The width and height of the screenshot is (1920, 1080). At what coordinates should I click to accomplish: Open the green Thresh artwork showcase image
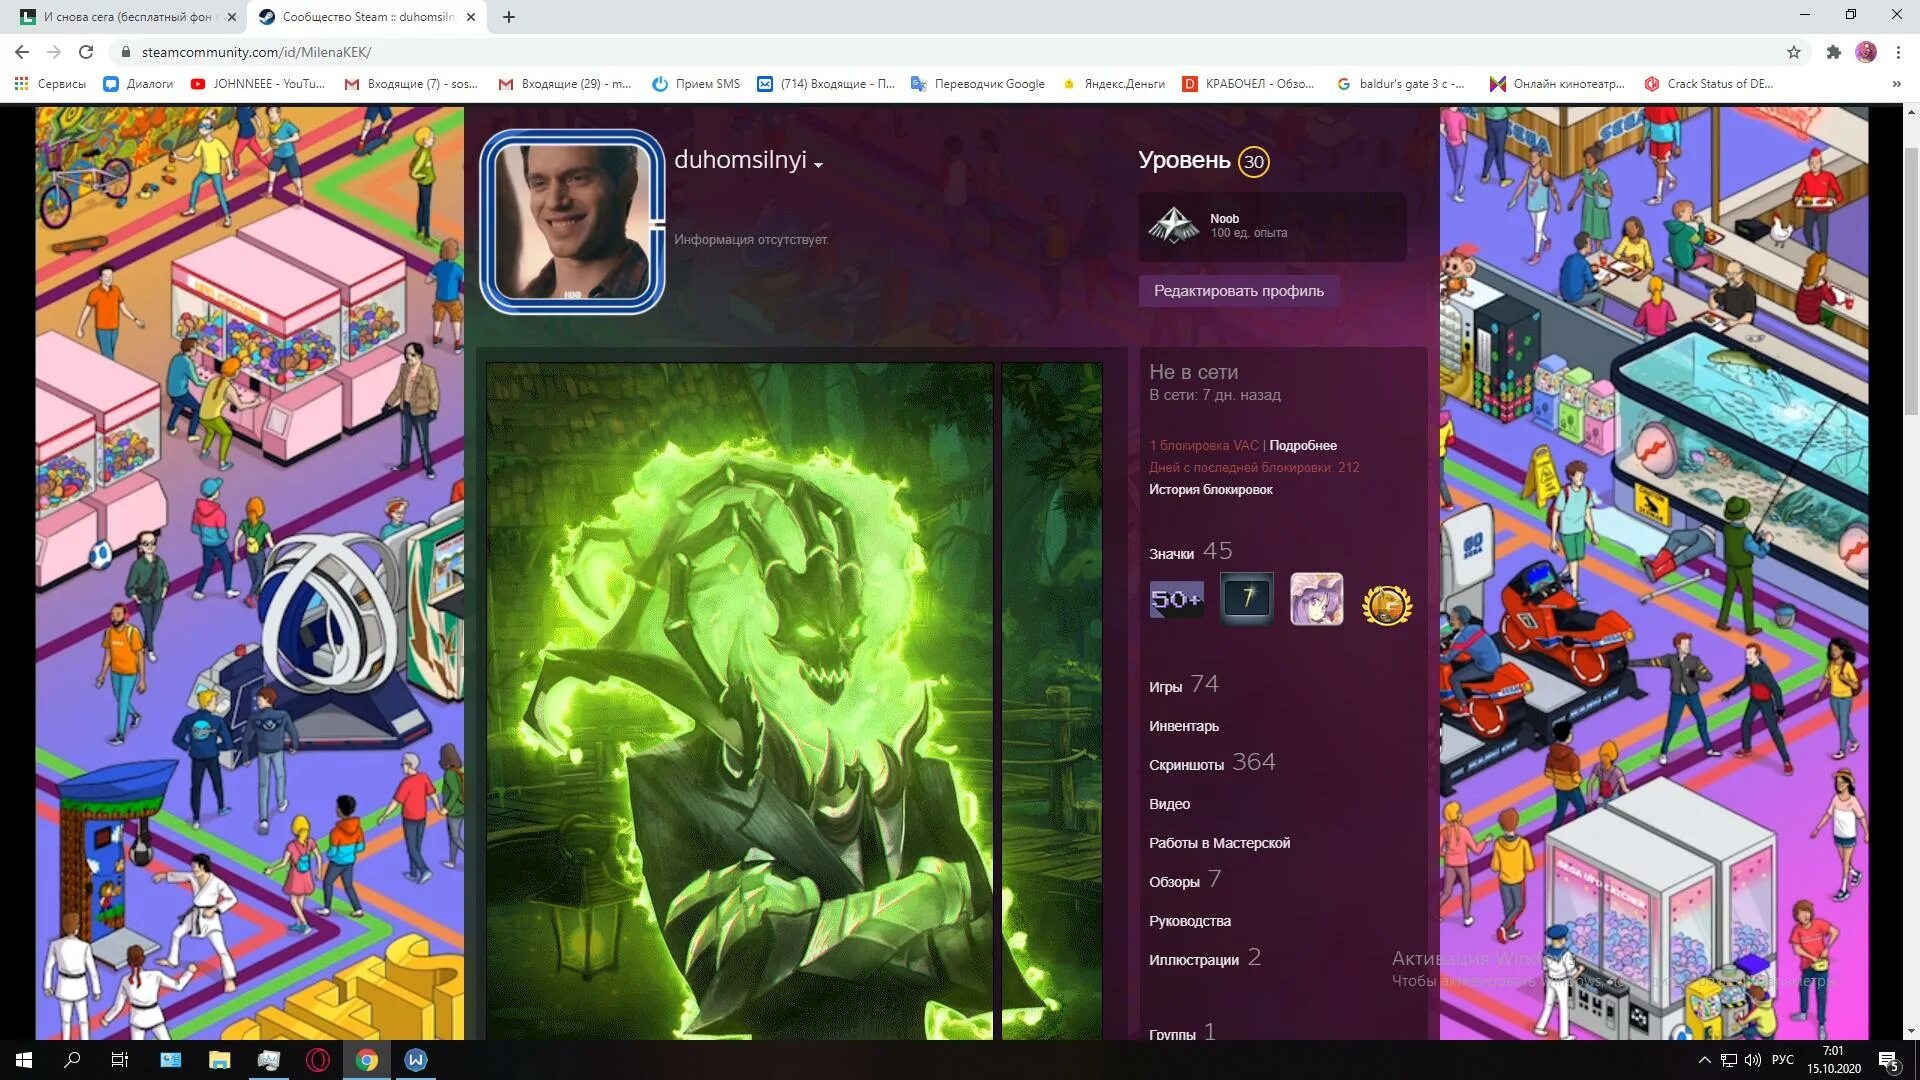pyautogui.click(x=740, y=701)
